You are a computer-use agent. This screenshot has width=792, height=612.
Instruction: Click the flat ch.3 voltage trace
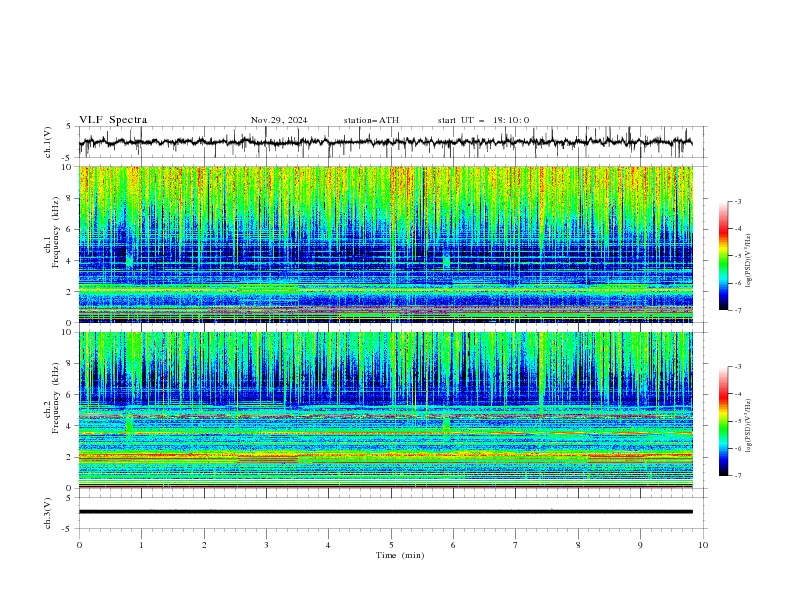[x=386, y=512]
